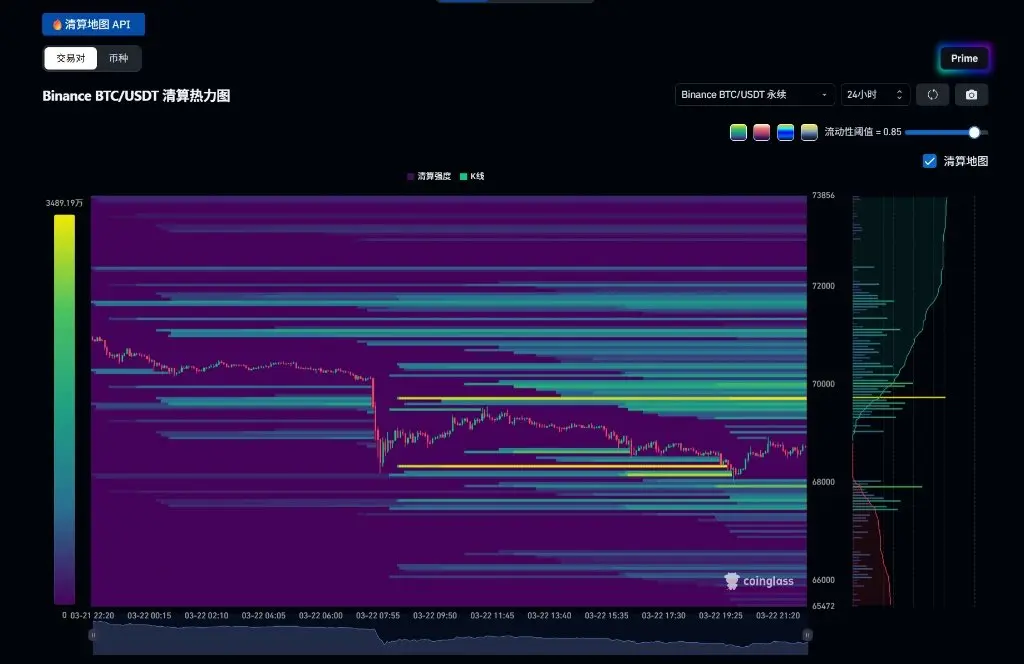Click the 03-22 21:20 time axis label
Screen dimensions: 1024x664
(778, 616)
